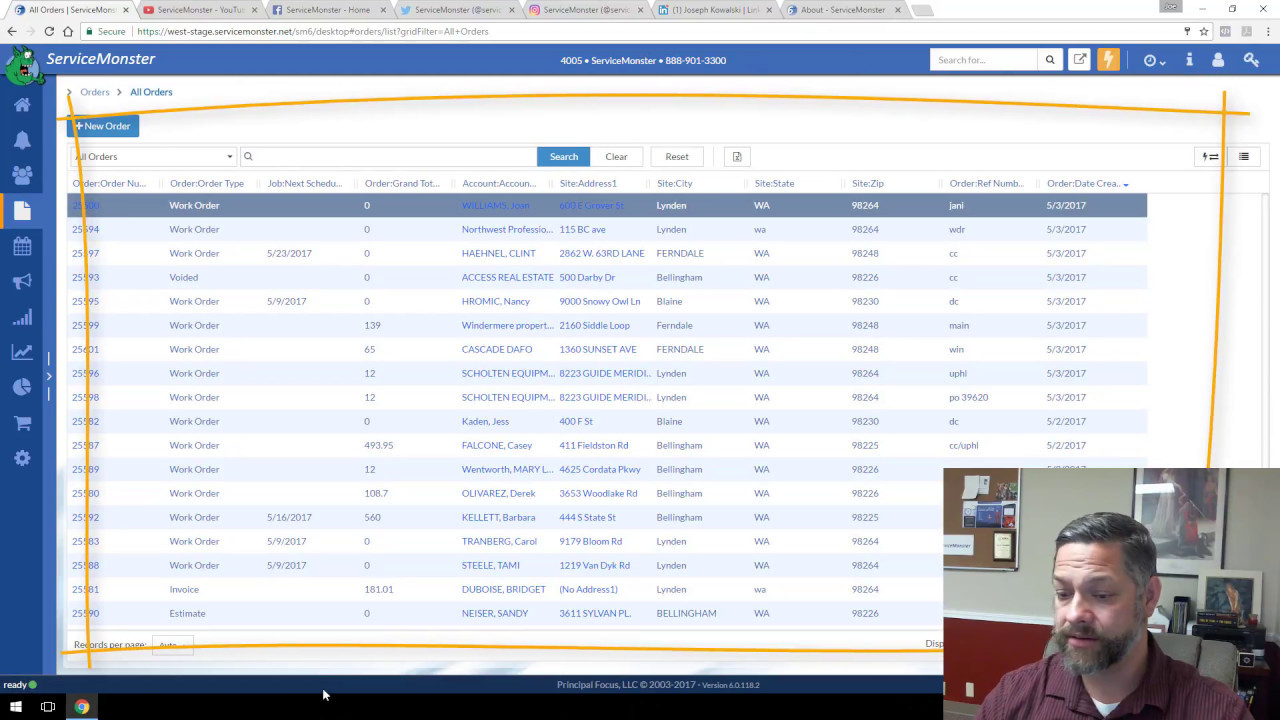Open the Home icon in sidebar

pos(22,105)
